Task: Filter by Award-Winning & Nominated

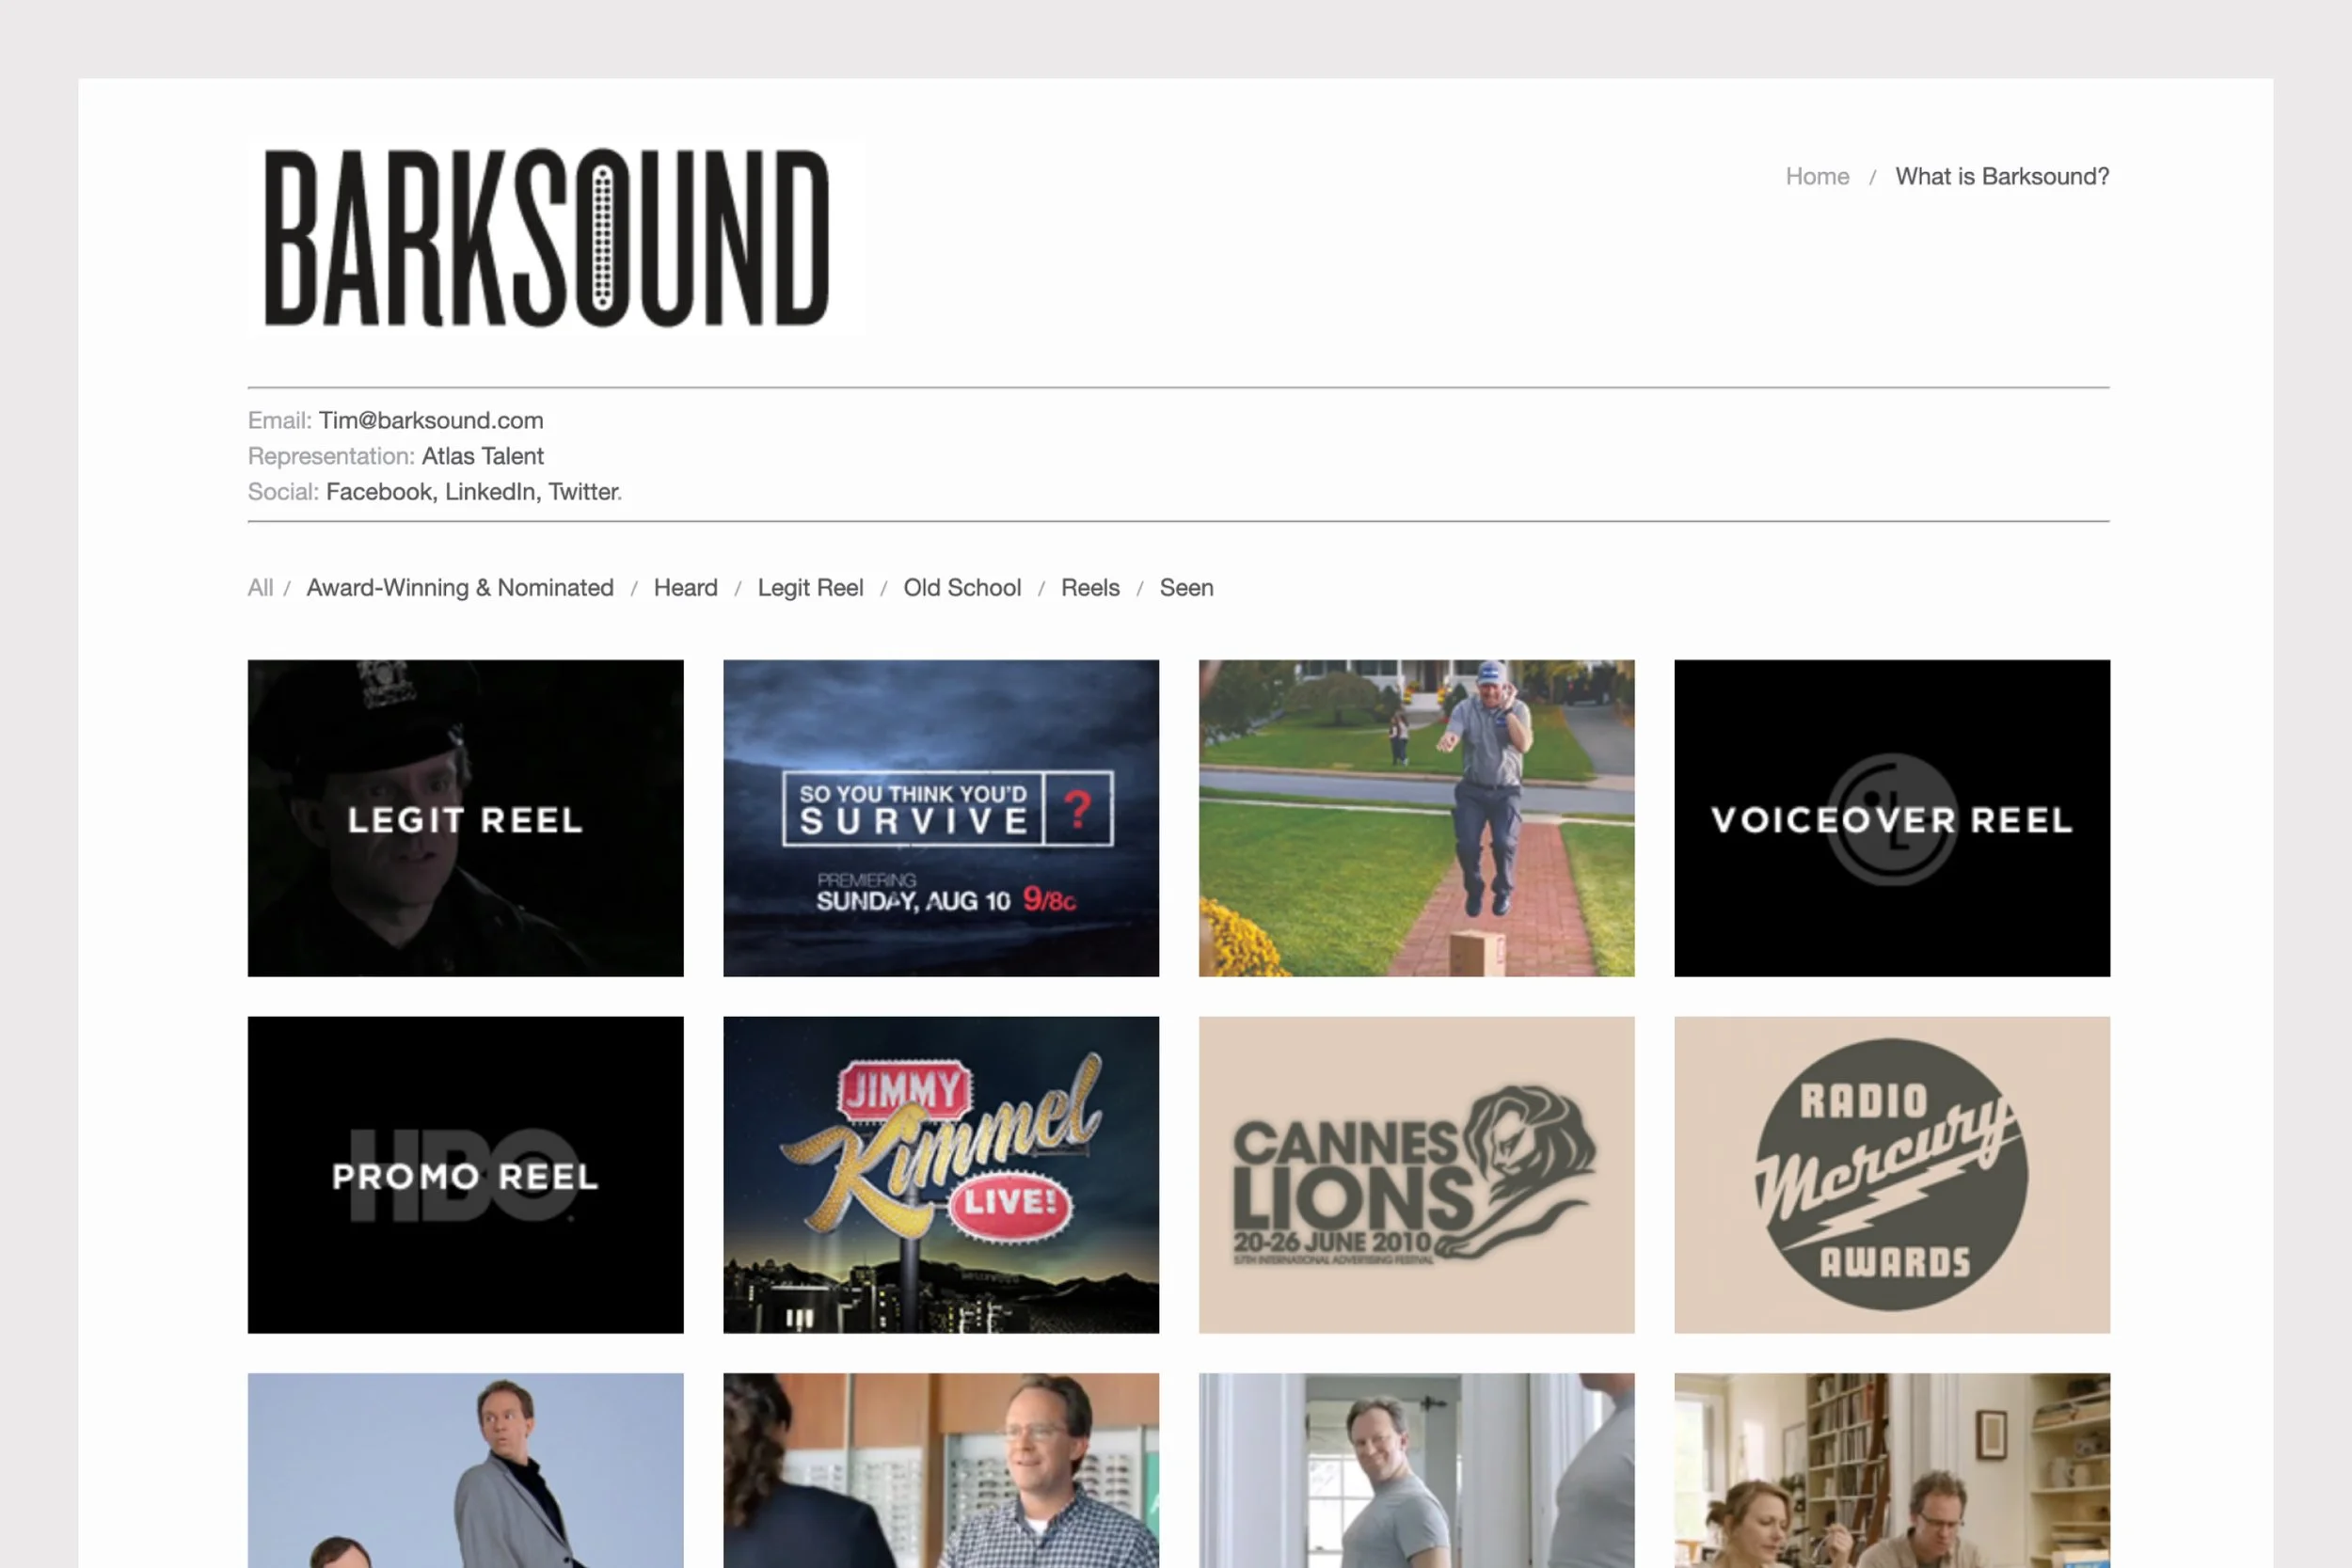Action: (x=460, y=588)
